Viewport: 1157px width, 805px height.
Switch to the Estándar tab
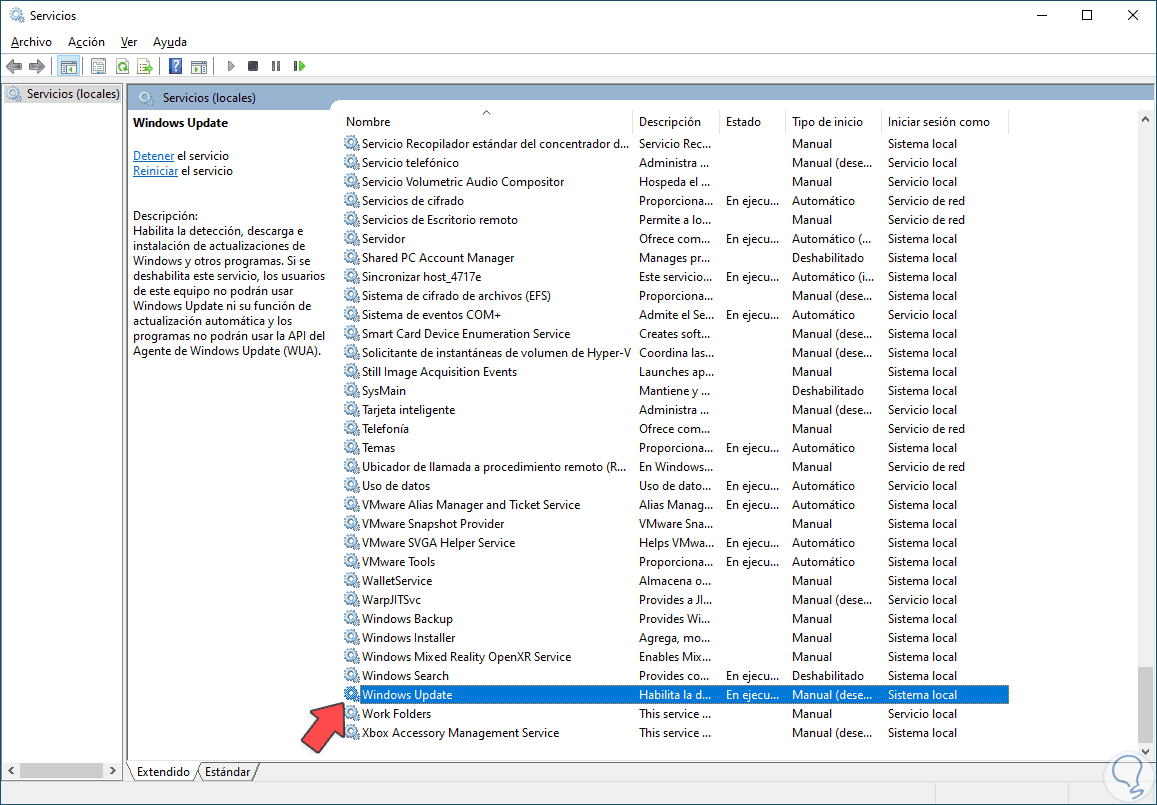click(227, 772)
